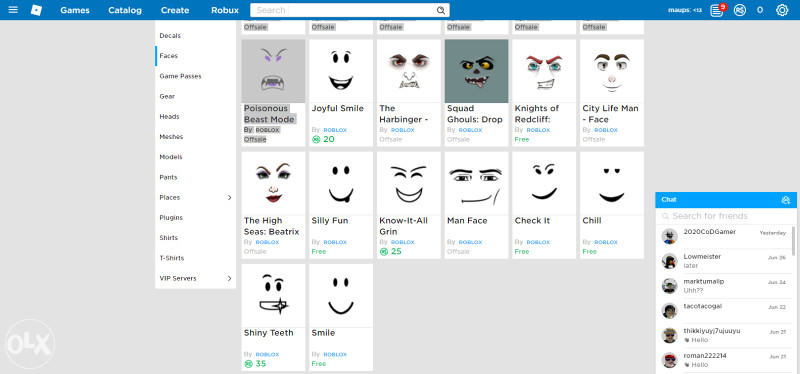
Task: Click the chat list scrollbar
Action: pyautogui.click(x=793, y=240)
